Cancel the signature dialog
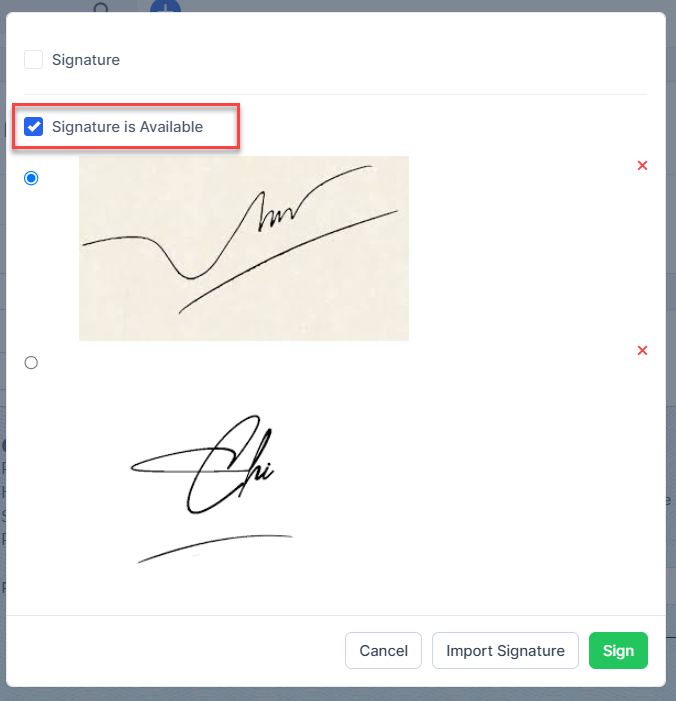 point(383,650)
